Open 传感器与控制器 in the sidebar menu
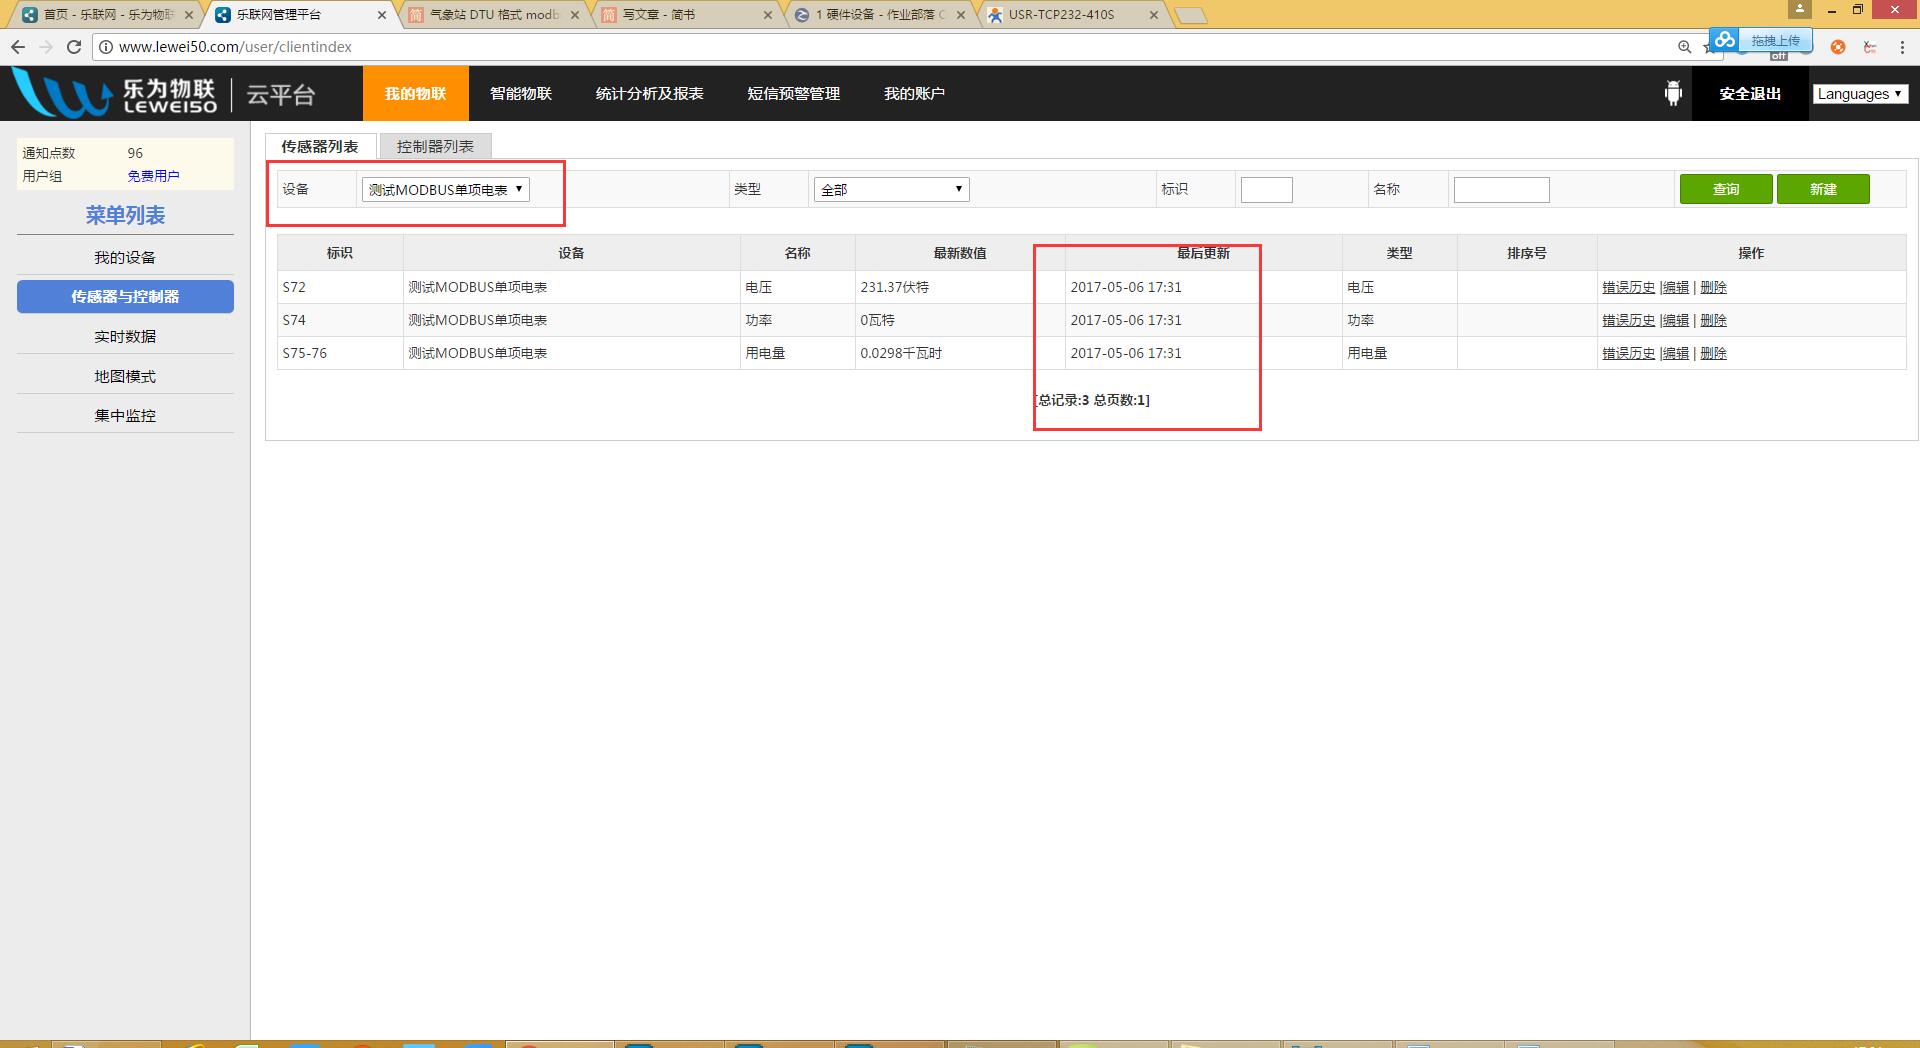1920x1048 pixels. [x=125, y=297]
